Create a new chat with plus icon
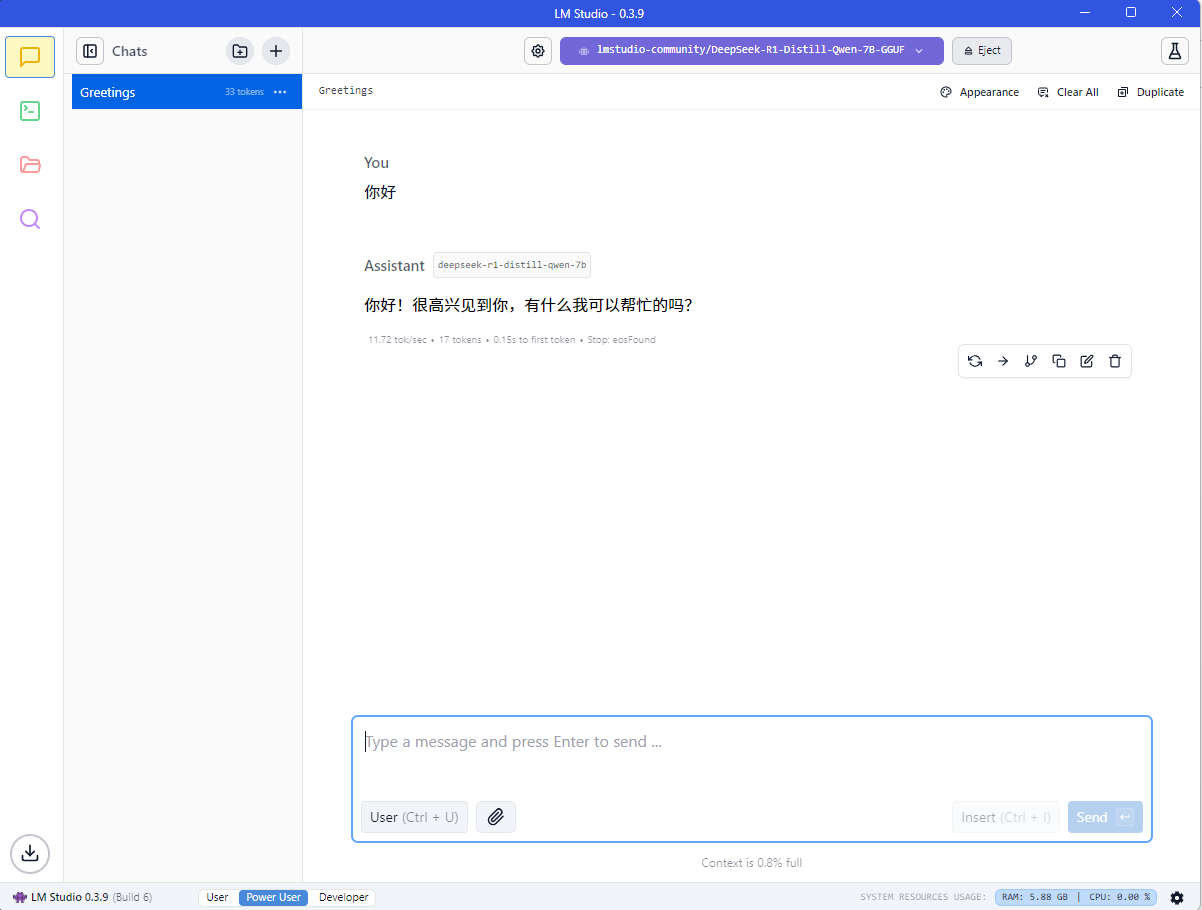This screenshot has width=1202, height=910. pyautogui.click(x=276, y=51)
